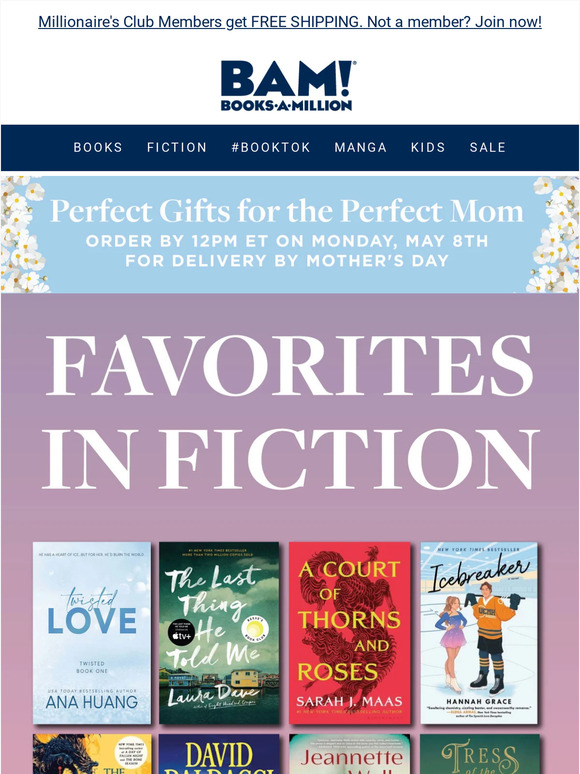Click the BAM! Books-A-Million logo
580x774 pixels.
coord(286,85)
